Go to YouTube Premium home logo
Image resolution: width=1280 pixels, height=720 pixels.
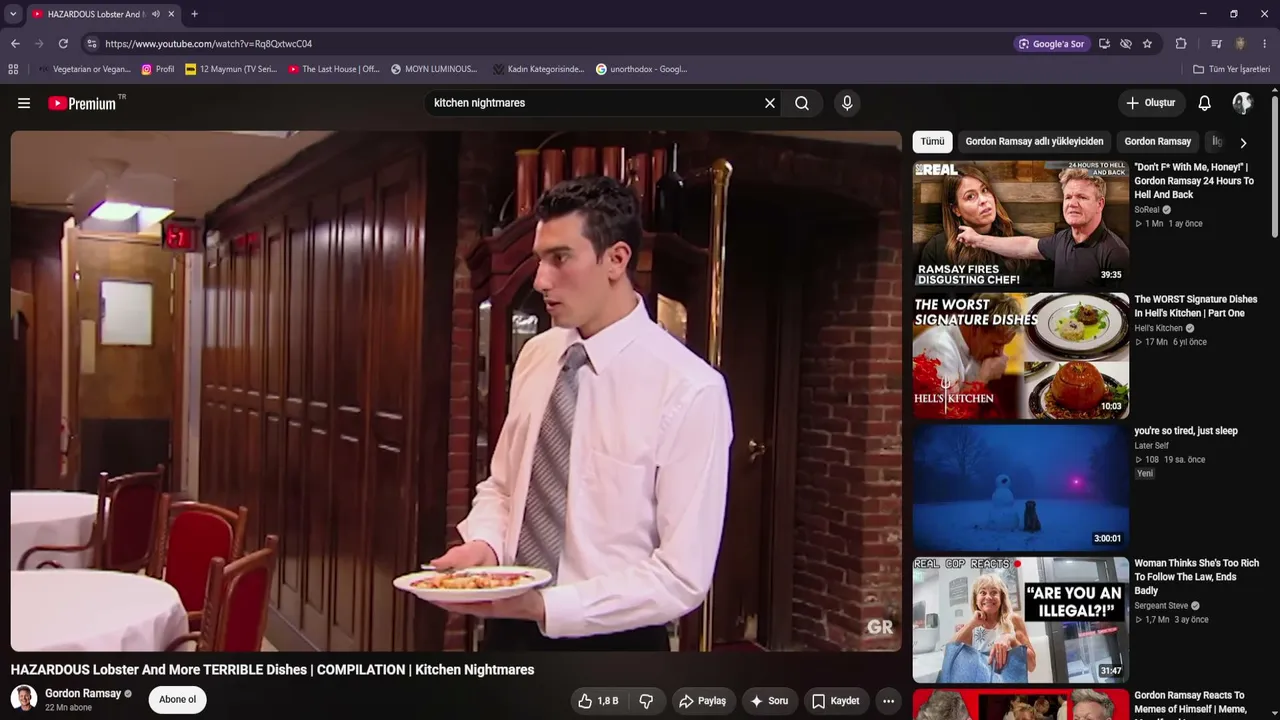pyautogui.click(x=82, y=103)
